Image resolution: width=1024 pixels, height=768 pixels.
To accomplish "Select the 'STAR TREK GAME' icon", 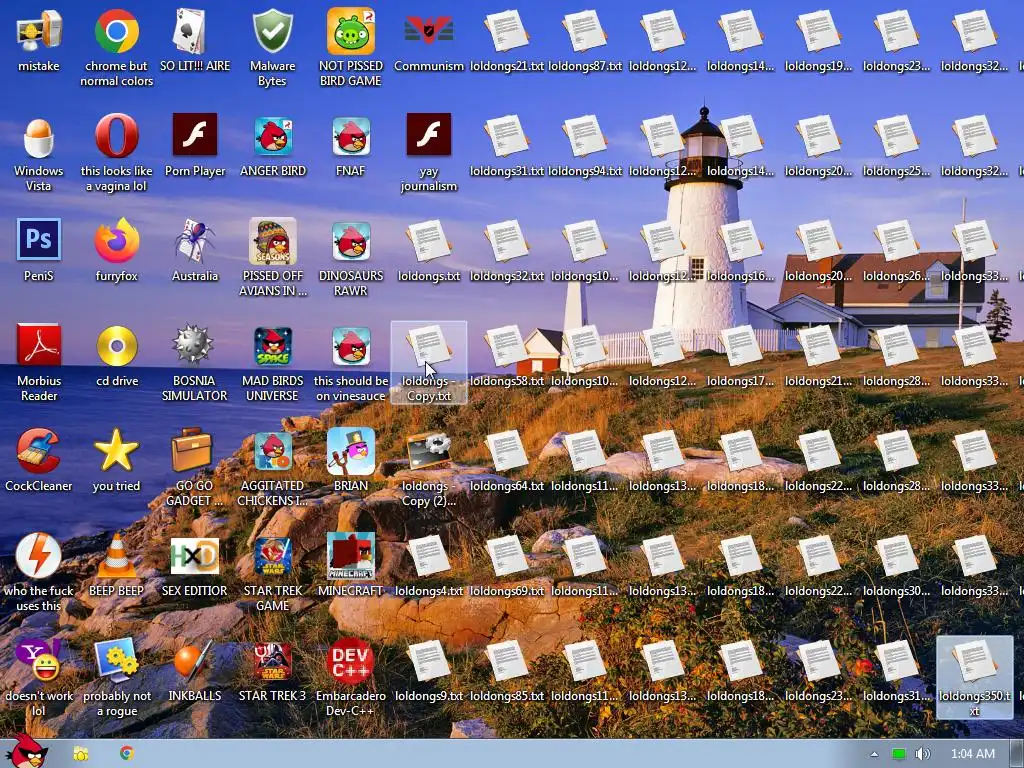I will [x=272, y=556].
